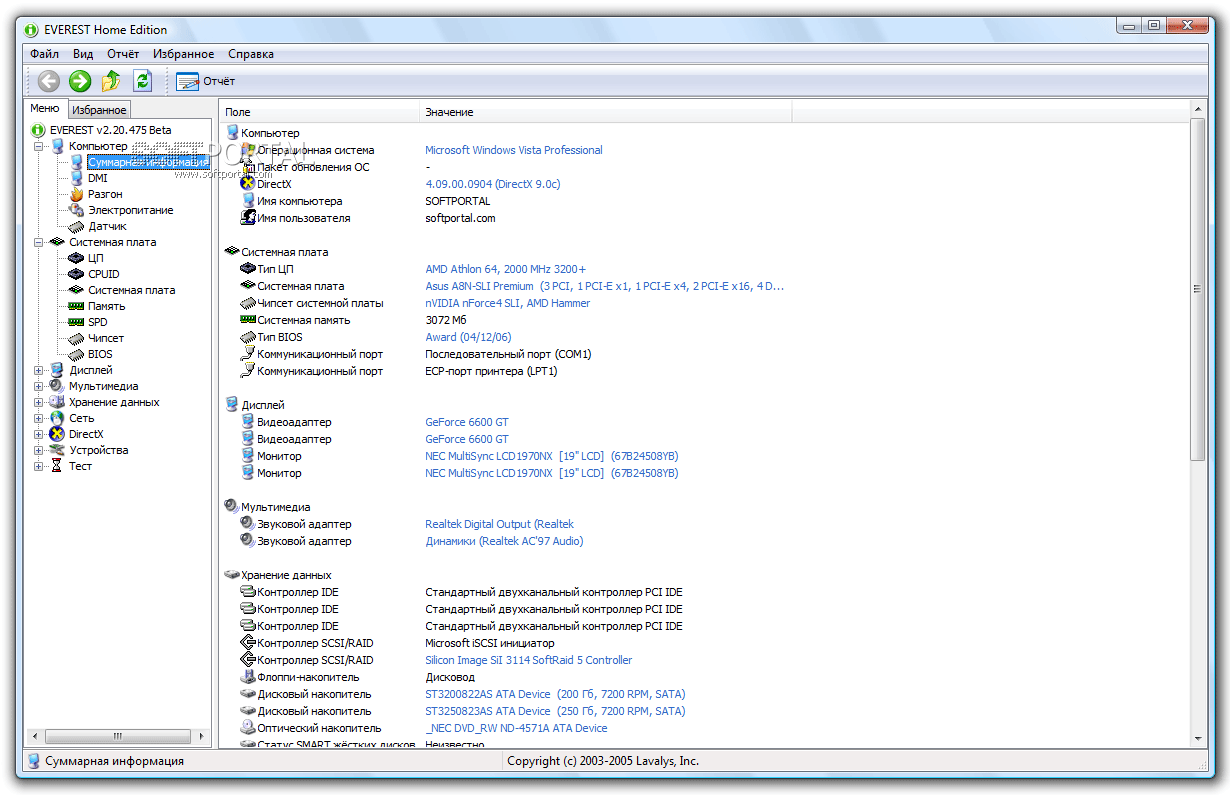1230x795 pixels.
Task: Select EVEREST v2.20.475 Beta root item
Action: pyautogui.click(x=110, y=130)
